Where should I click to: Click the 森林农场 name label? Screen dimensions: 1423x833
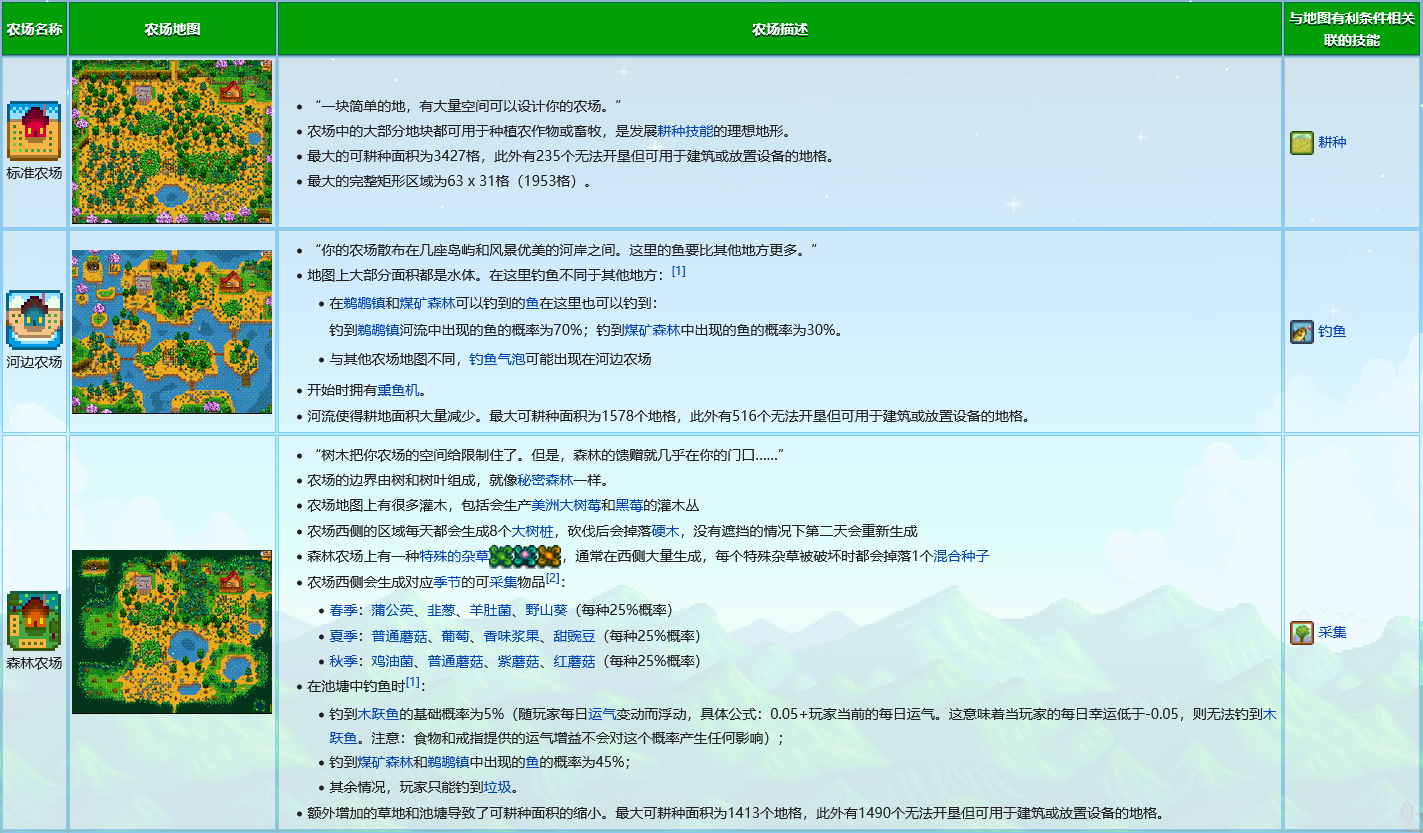34,663
